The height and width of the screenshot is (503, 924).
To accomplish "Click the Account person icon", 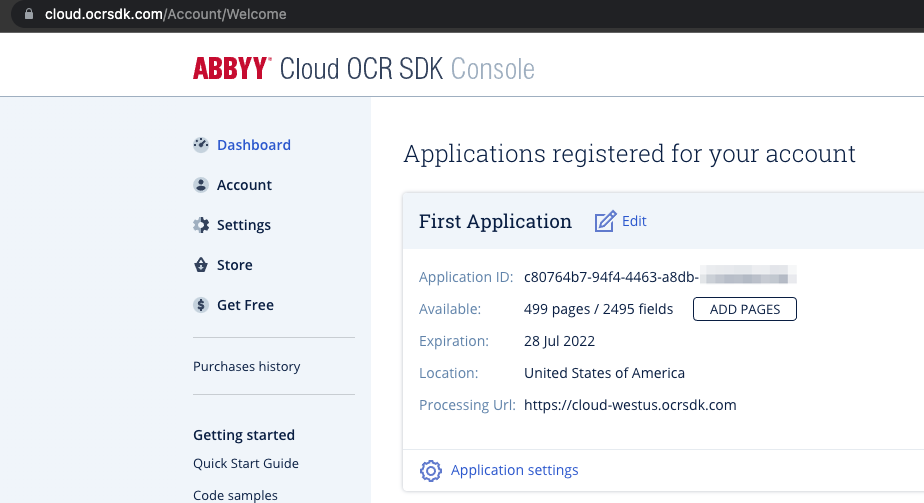I will coord(201,185).
